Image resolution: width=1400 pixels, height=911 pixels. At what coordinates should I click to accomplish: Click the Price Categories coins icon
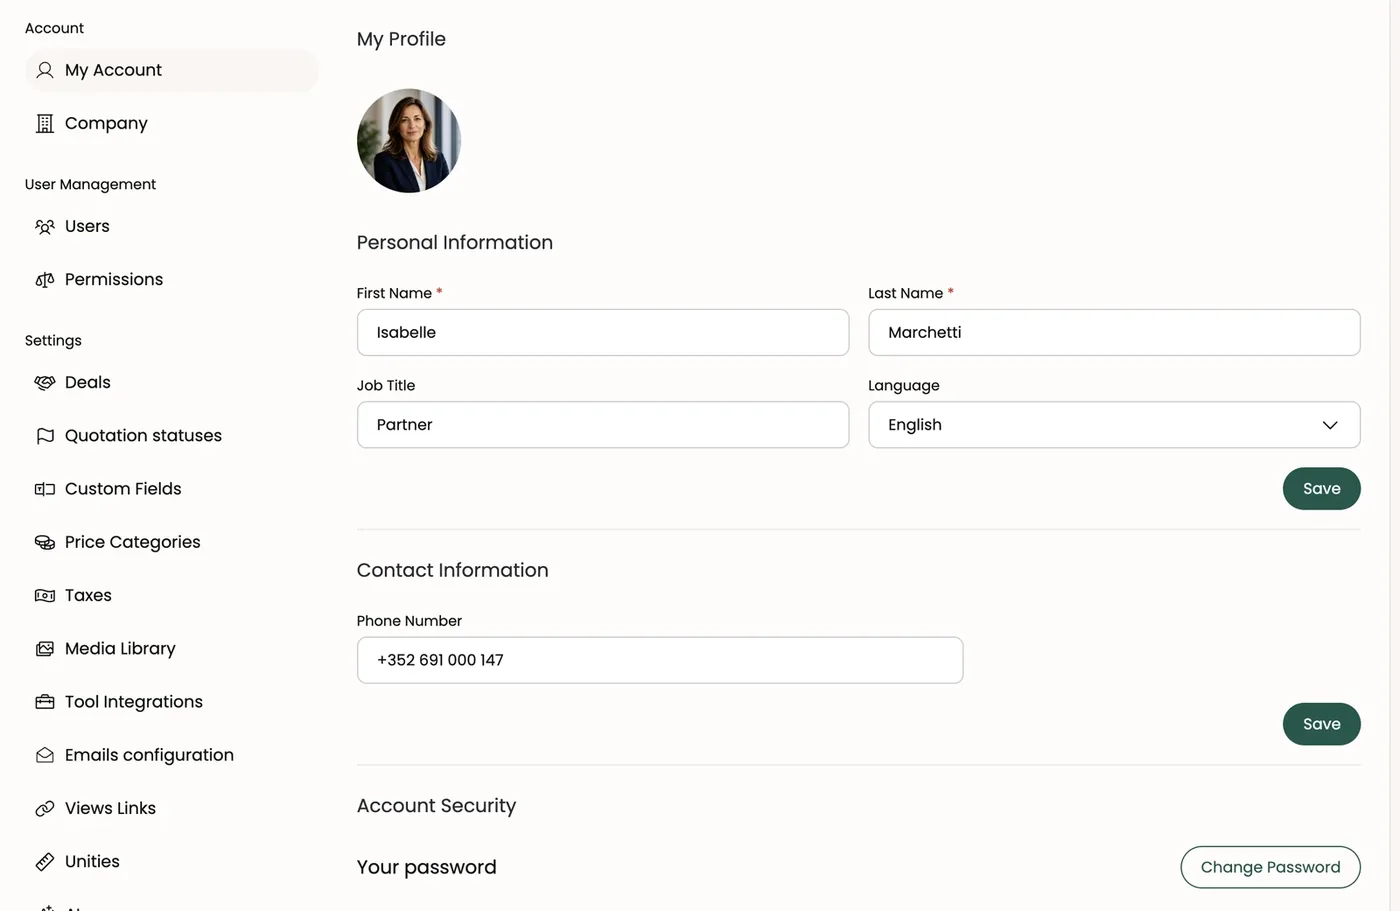point(45,542)
